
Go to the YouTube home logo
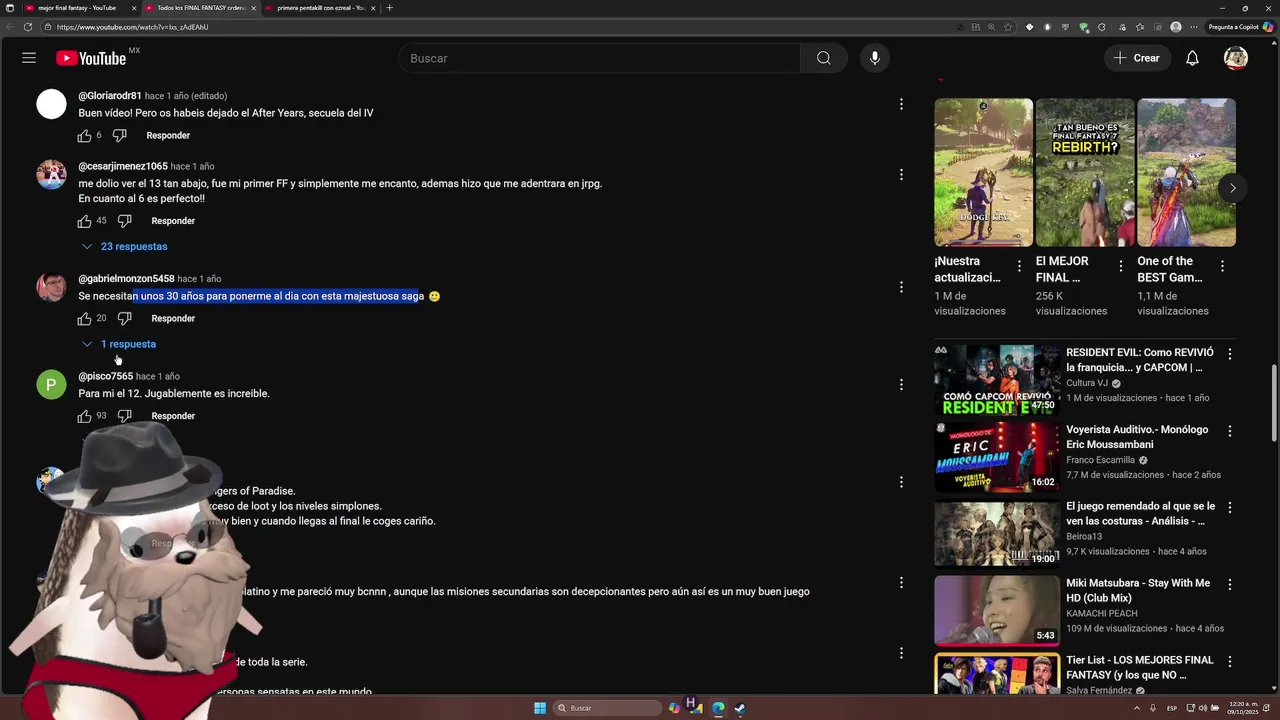click(x=91, y=58)
